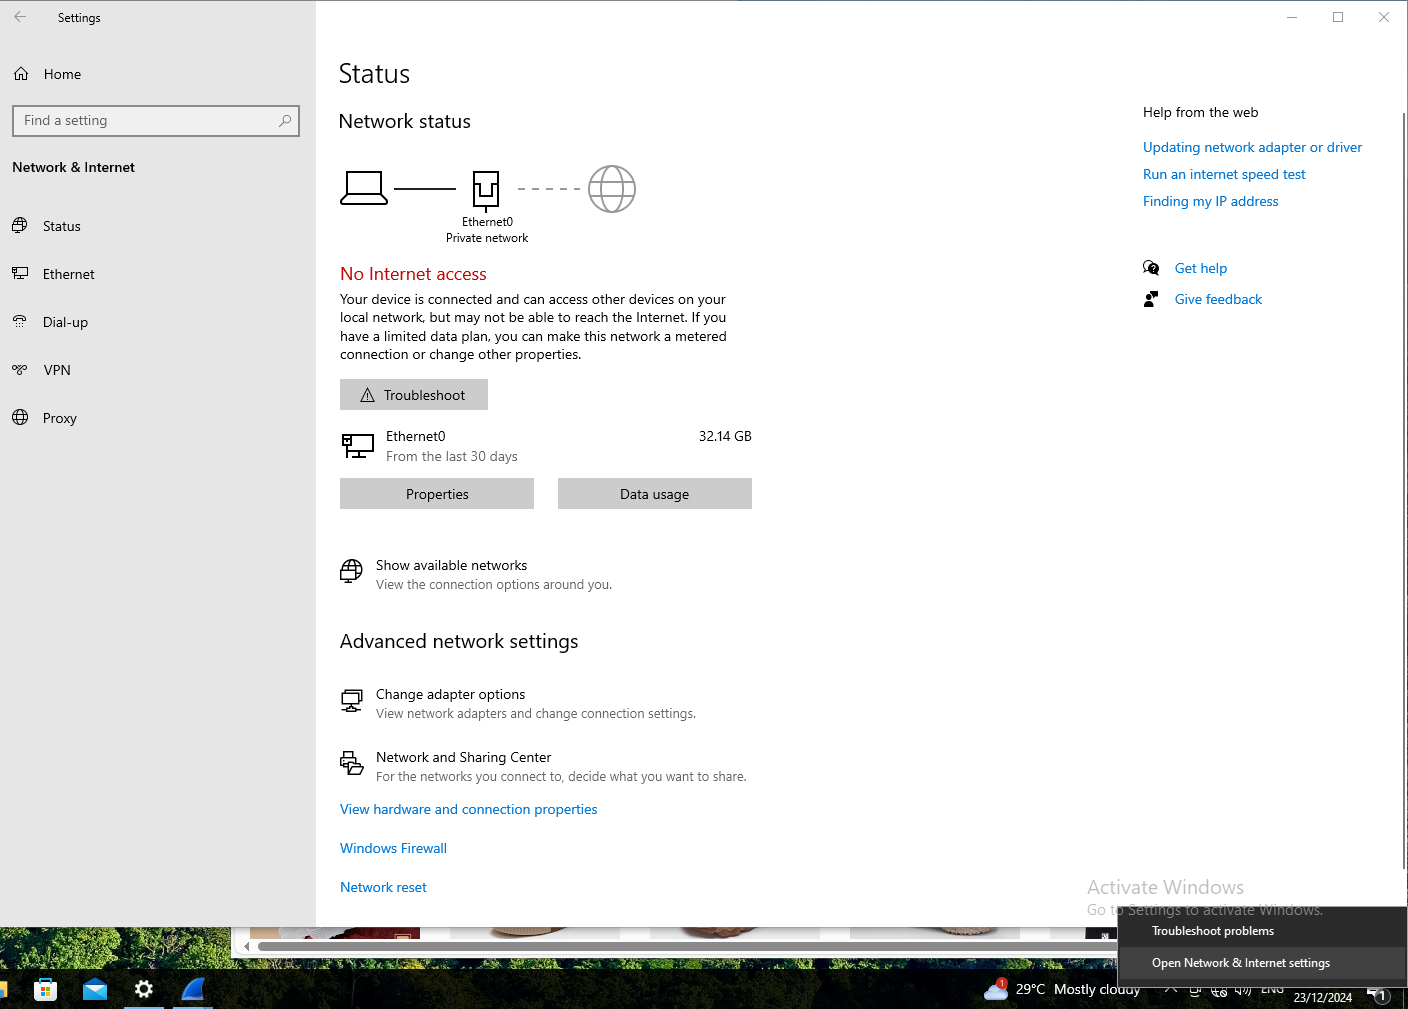Open Settings Home page

pos(62,74)
